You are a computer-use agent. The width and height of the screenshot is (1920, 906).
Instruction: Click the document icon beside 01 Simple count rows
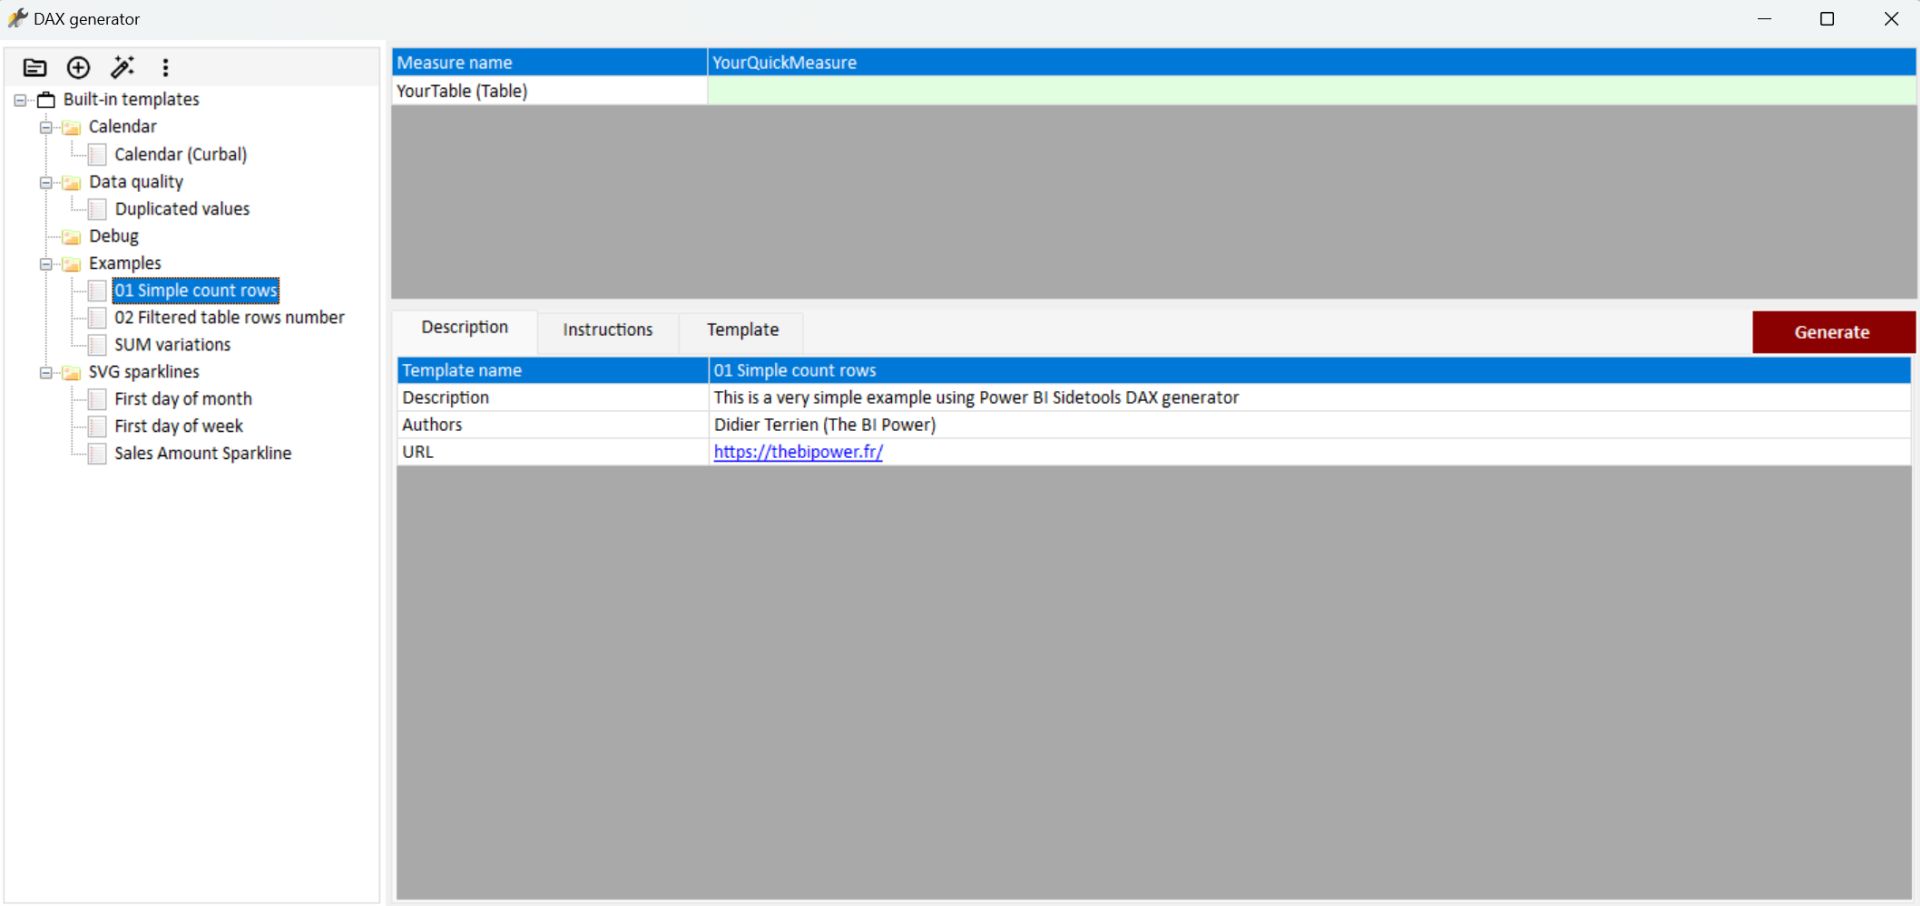[97, 290]
